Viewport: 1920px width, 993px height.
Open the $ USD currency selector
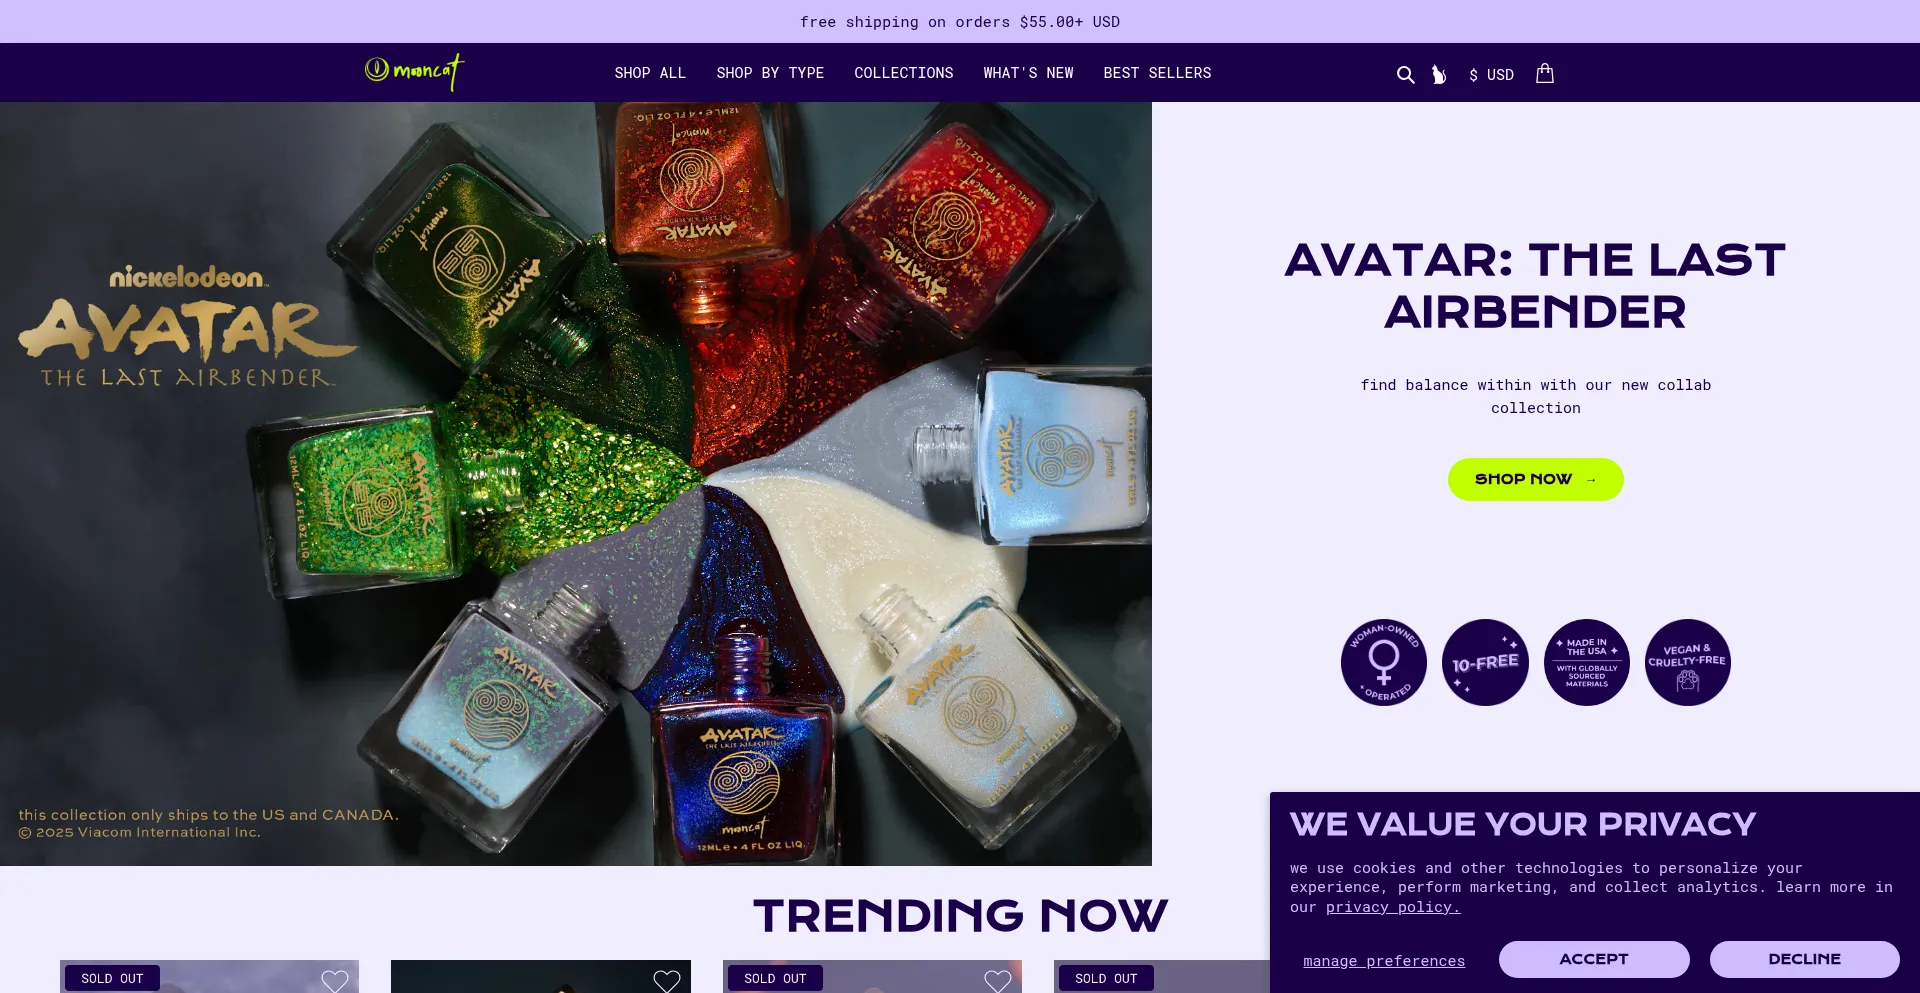(1491, 75)
